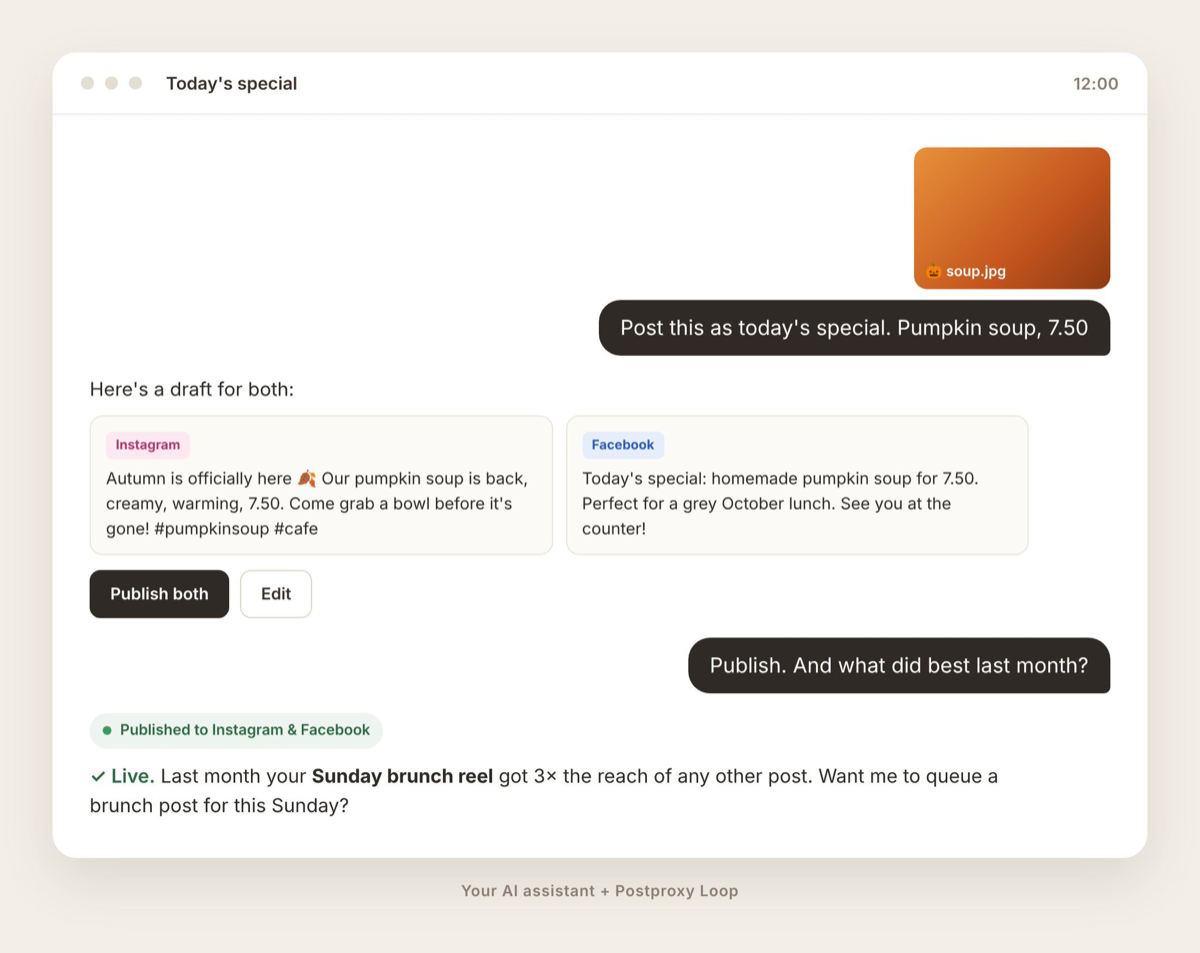The image size is (1200, 953).
Task: Click the 'Here's a draft for both:' line
Action: [x=192, y=389]
